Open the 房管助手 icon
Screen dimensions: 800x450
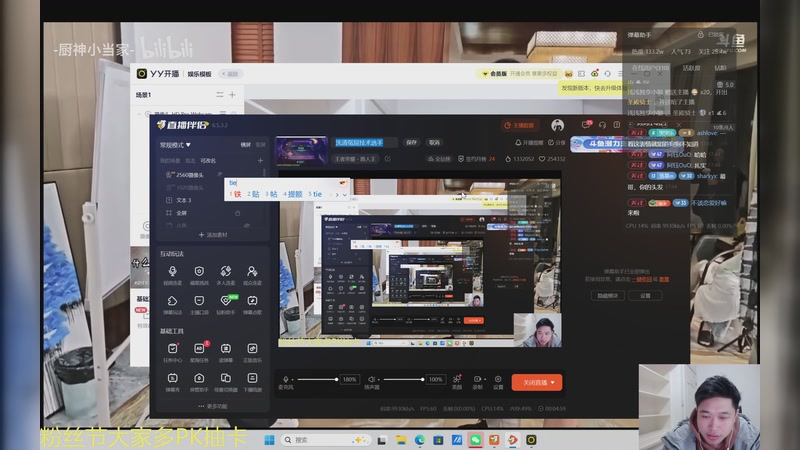click(x=199, y=378)
